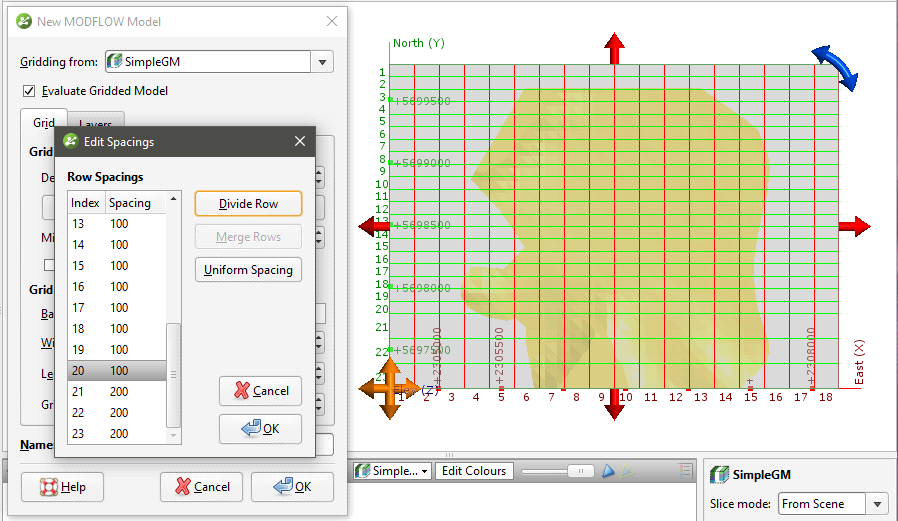The width and height of the screenshot is (898, 521).
Task: Click the blue rotate handle on grid
Action: (834, 67)
